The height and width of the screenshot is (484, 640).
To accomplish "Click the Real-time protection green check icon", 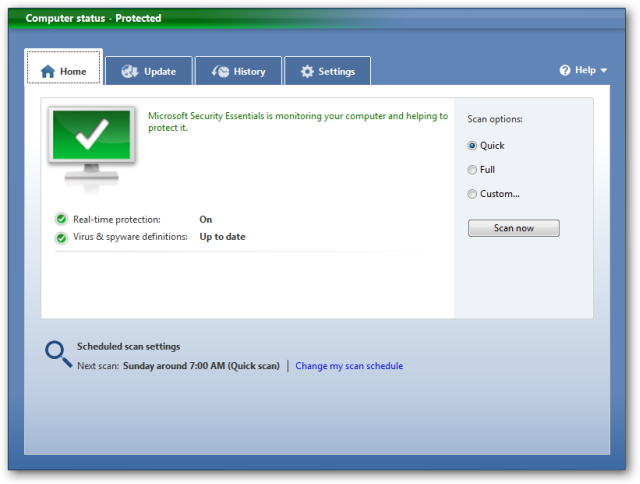I will (x=61, y=220).
